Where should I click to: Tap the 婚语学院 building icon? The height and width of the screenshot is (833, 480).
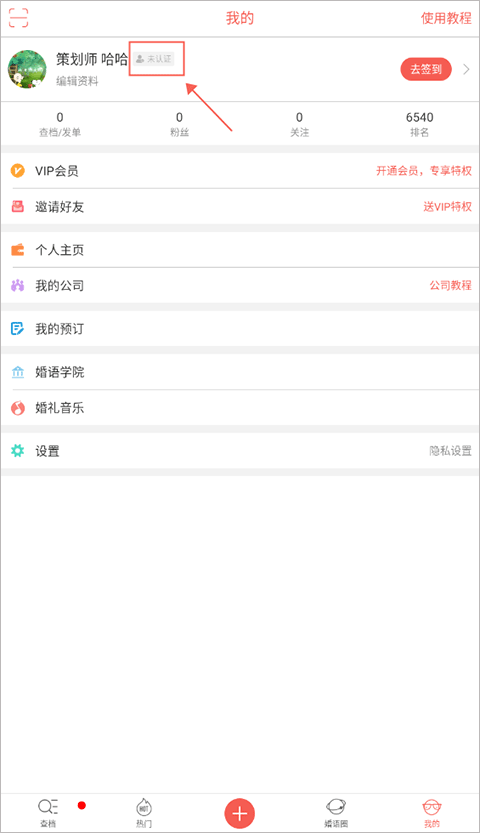18,372
